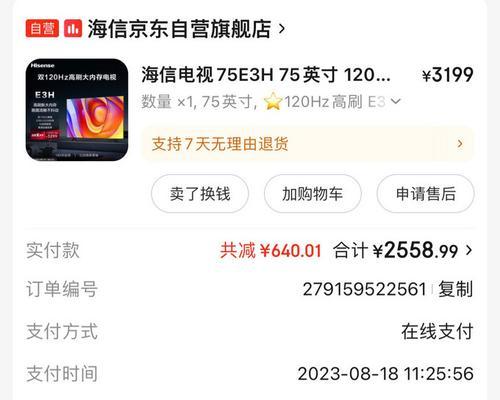This screenshot has width=500, height=400.
Task: Tap payment time 2023-08-18 11:25:56
Action: click(386, 374)
